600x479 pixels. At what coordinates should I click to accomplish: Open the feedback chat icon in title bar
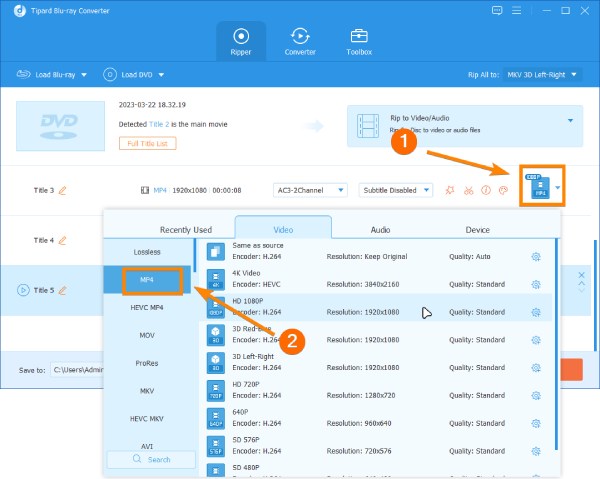pyautogui.click(x=497, y=11)
